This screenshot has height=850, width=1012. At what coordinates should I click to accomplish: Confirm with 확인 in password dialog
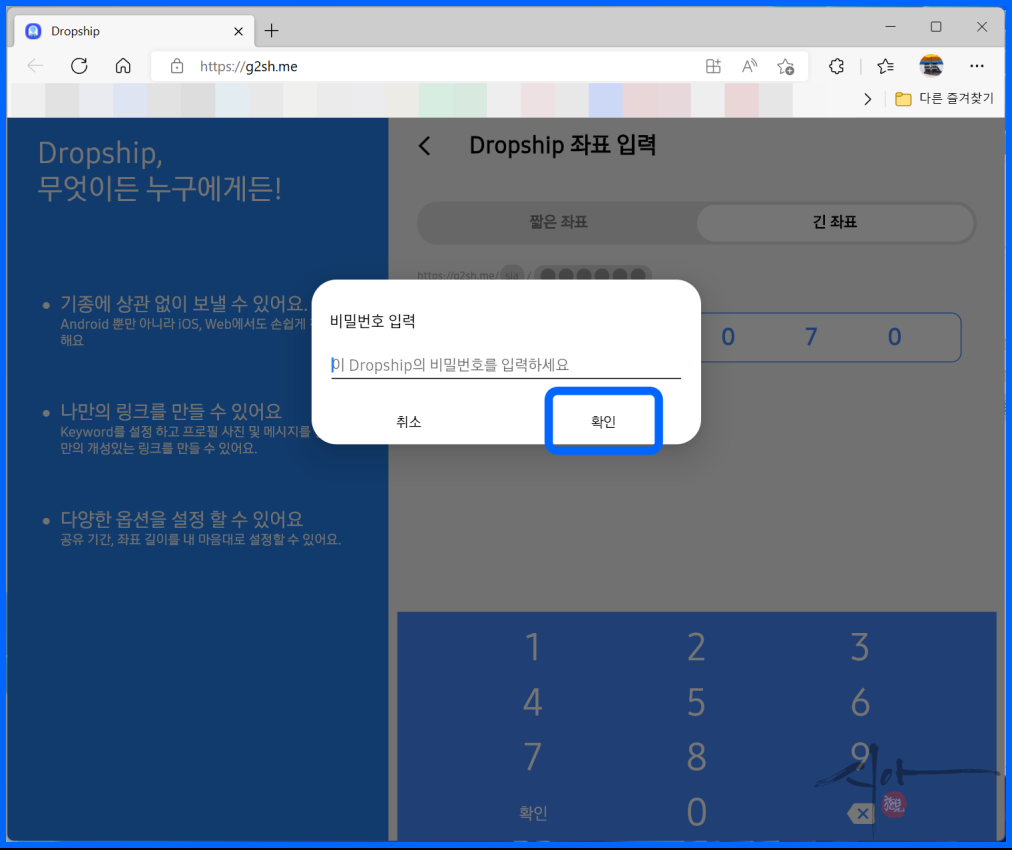click(x=603, y=421)
